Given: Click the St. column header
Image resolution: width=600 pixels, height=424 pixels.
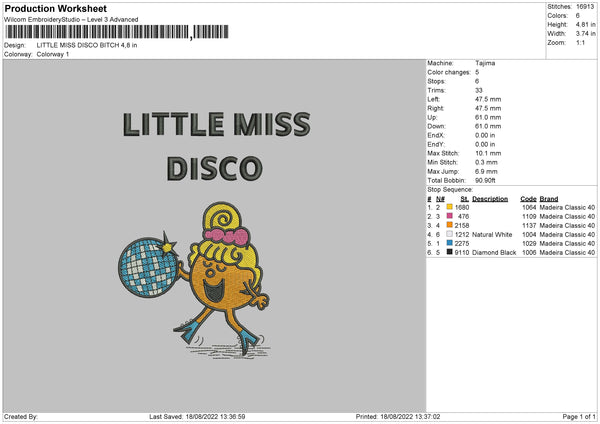Looking at the screenshot, I should tap(465, 199).
